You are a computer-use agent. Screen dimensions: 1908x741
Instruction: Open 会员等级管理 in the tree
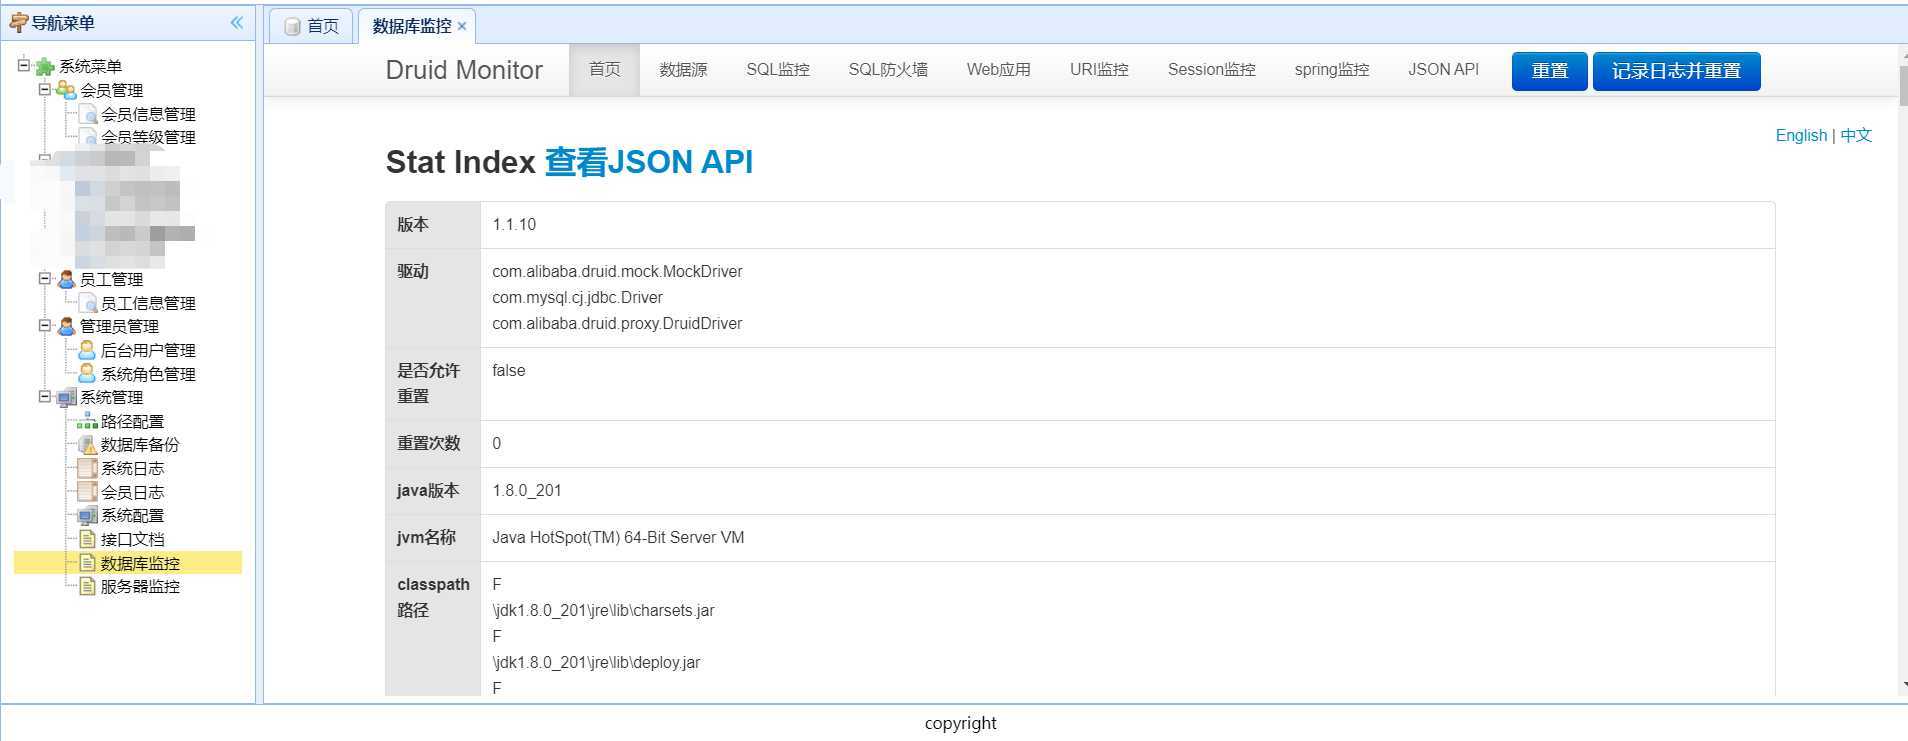click(148, 137)
